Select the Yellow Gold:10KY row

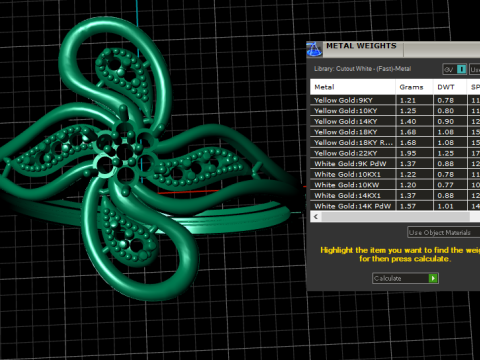[x=395, y=111]
